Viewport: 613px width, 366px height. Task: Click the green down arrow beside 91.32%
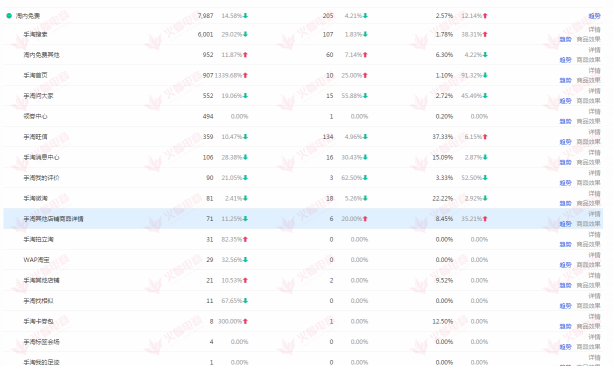click(x=485, y=75)
